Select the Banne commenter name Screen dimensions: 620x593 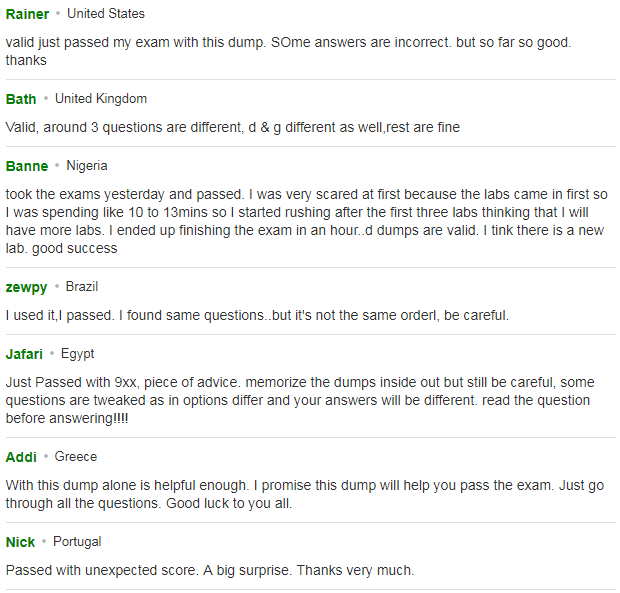pos(27,166)
